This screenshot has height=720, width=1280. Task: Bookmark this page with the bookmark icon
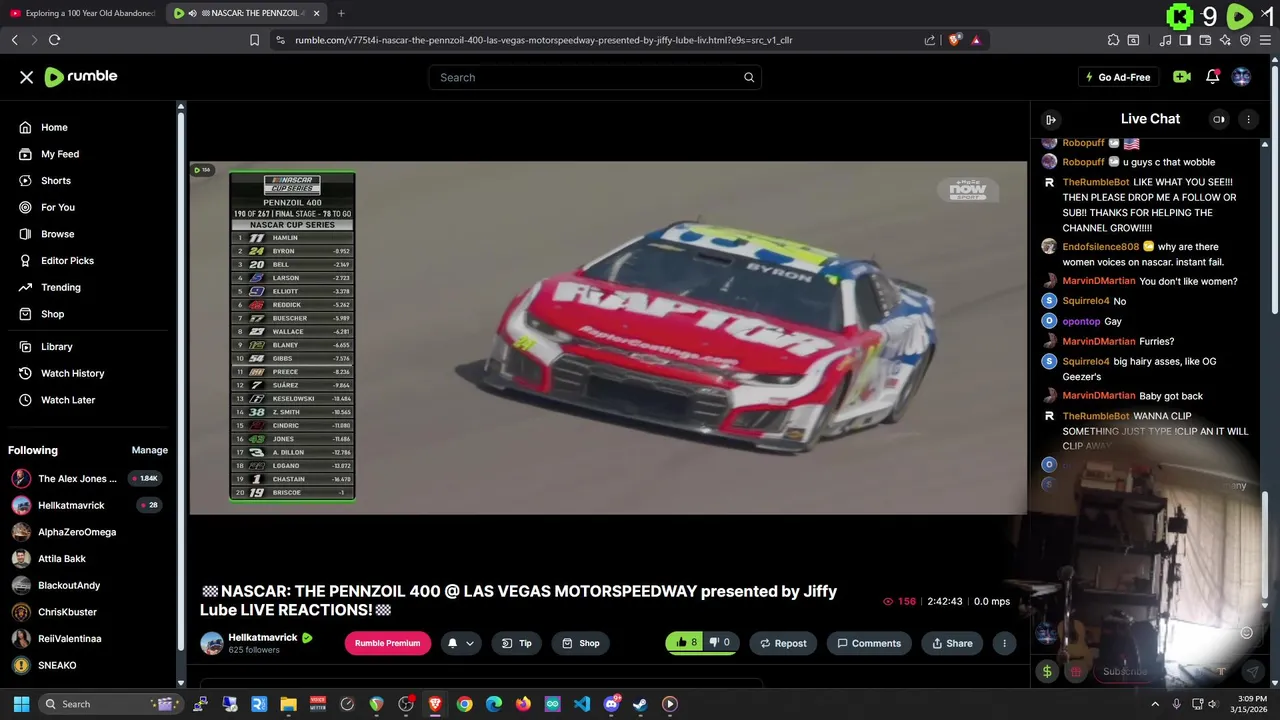coord(254,40)
